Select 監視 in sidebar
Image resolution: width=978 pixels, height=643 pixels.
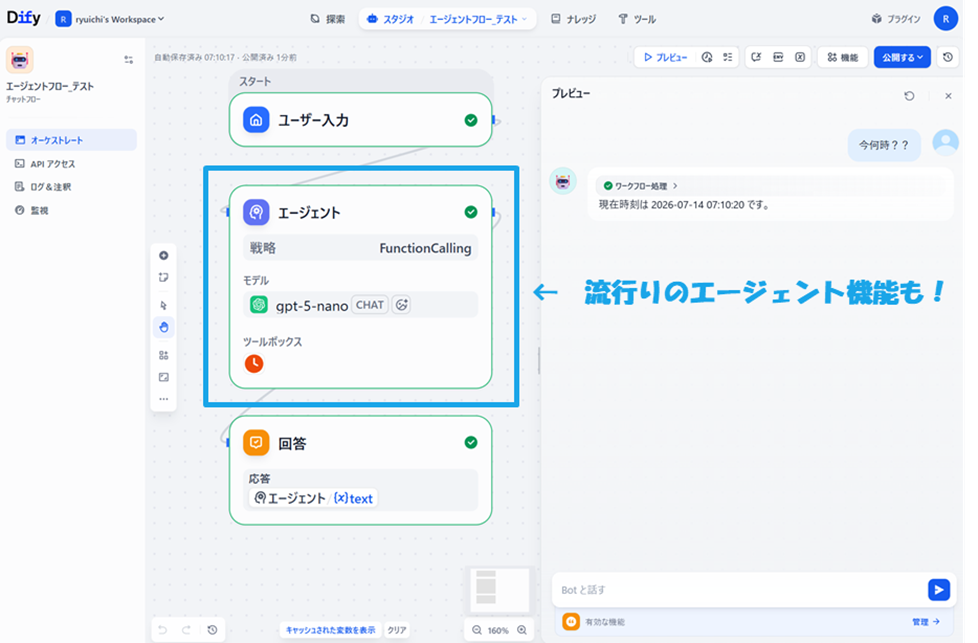click(71, 210)
